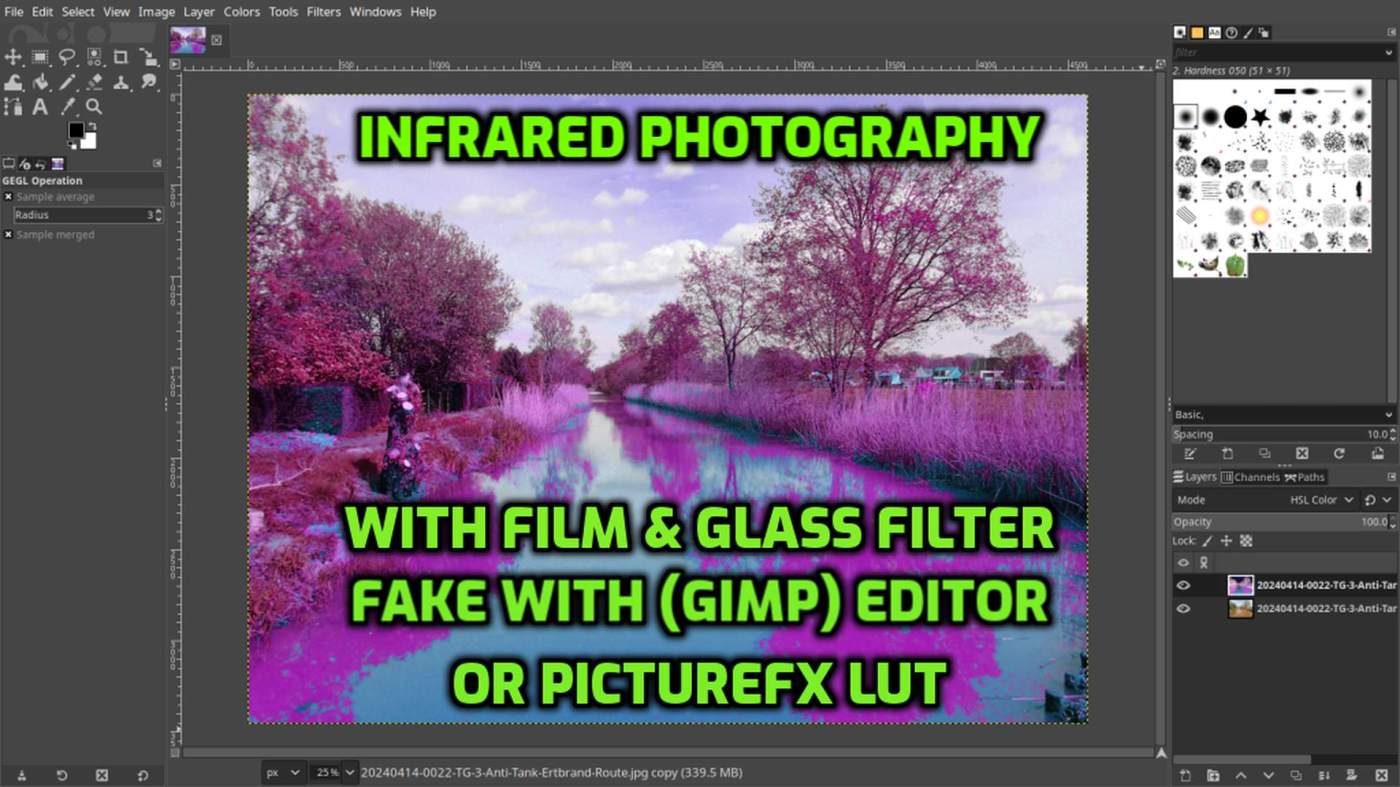Adjust the Radius spinner arrows
The image size is (1400, 787).
(x=159, y=215)
